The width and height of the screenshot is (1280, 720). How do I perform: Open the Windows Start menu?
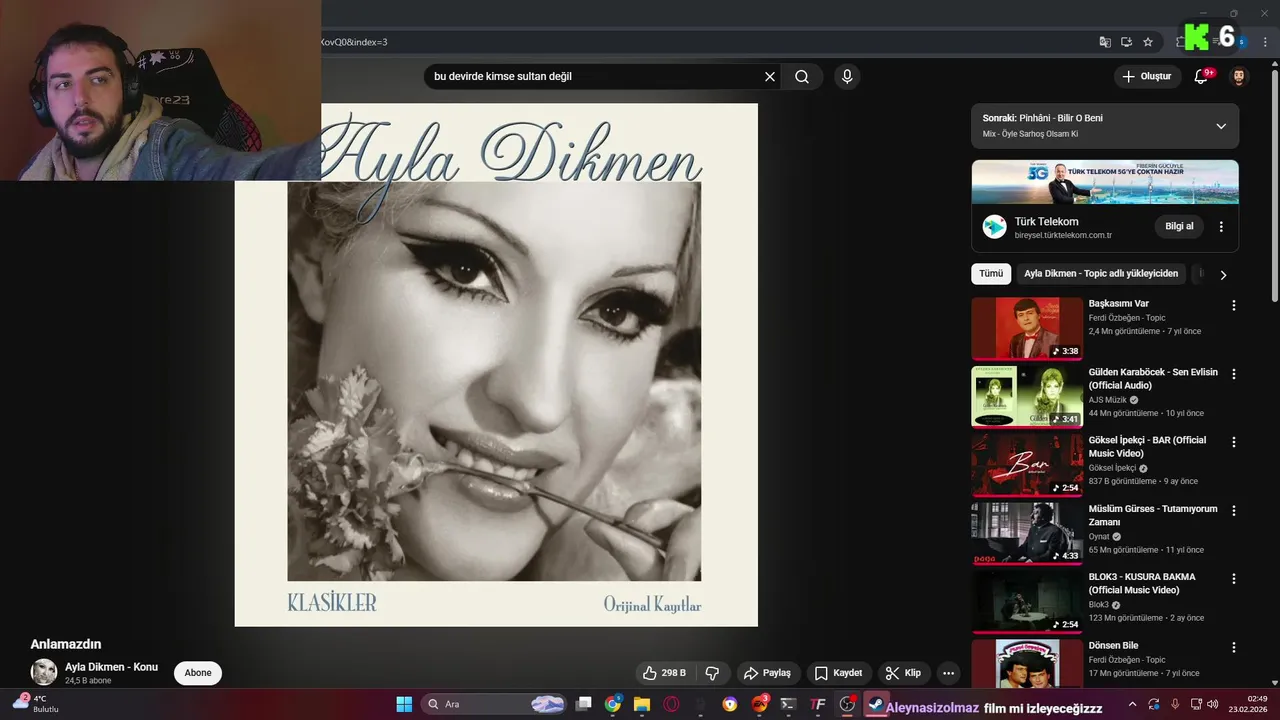pyautogui.click(x=404, y=704)
